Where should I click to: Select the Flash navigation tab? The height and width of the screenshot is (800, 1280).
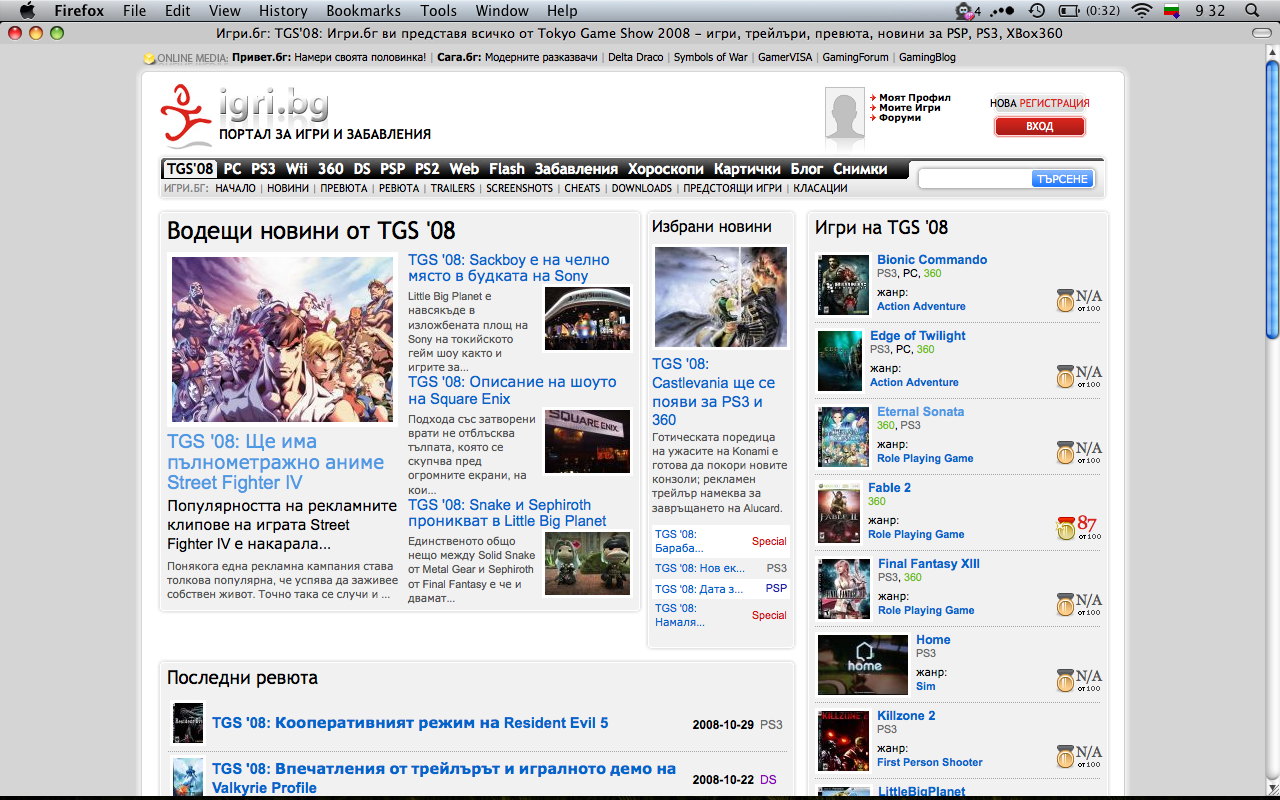click(507, 169)
